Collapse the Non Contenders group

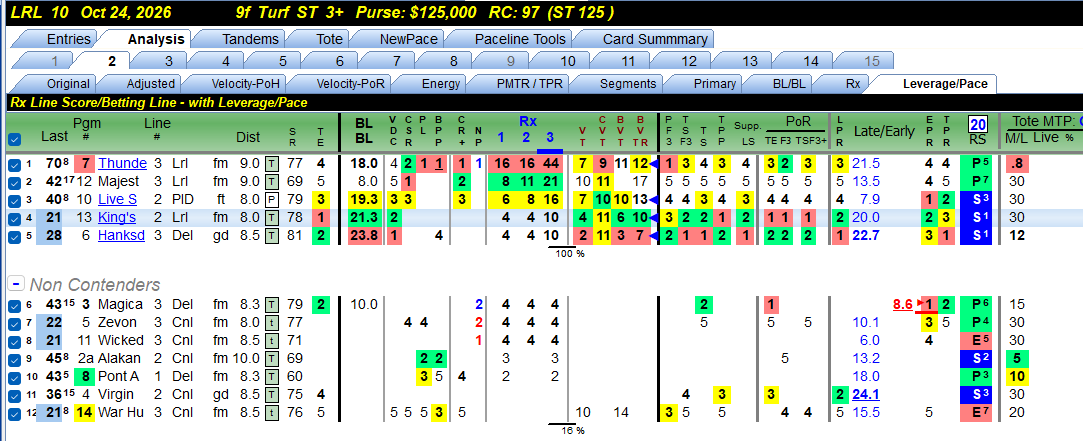point(15,284)
